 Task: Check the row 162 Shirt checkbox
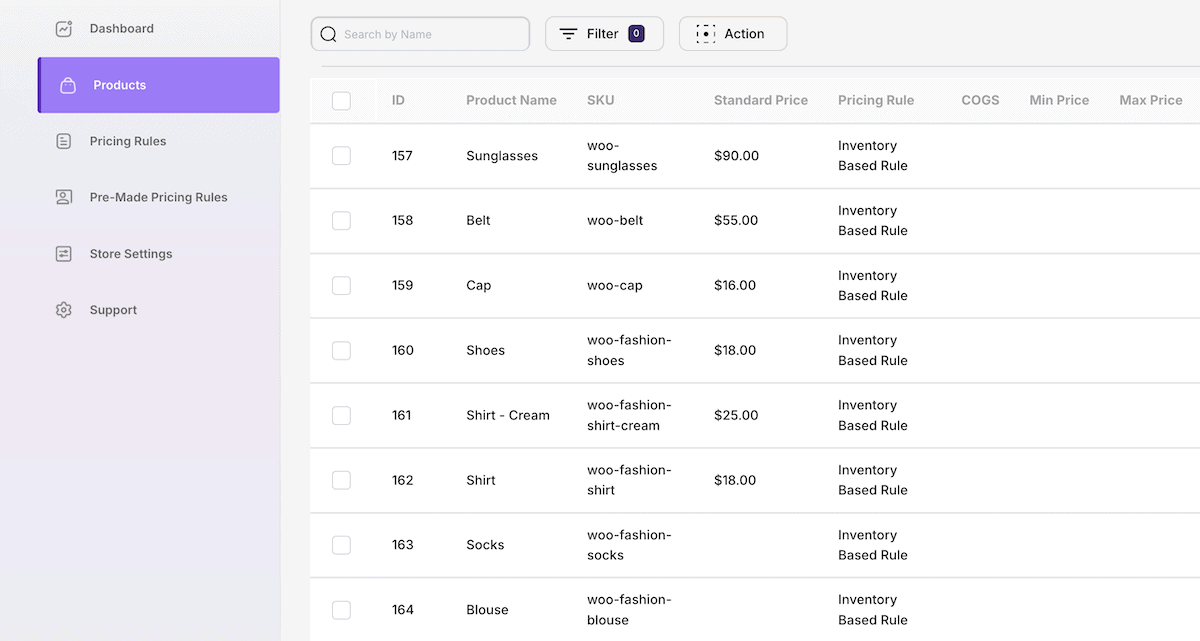341,481
